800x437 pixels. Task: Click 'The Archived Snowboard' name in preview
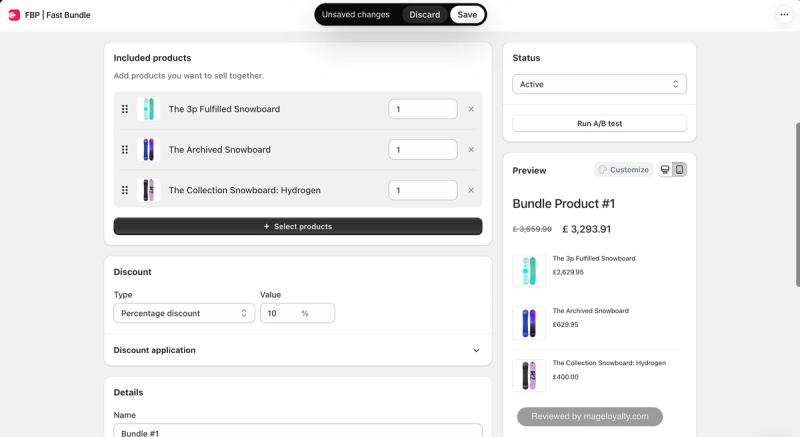click(x=591, y=311)
